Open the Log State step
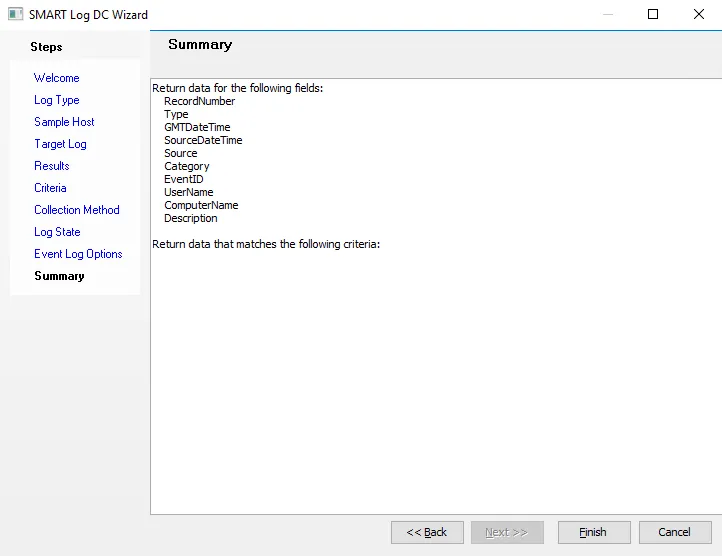 (x=57, y=232)
